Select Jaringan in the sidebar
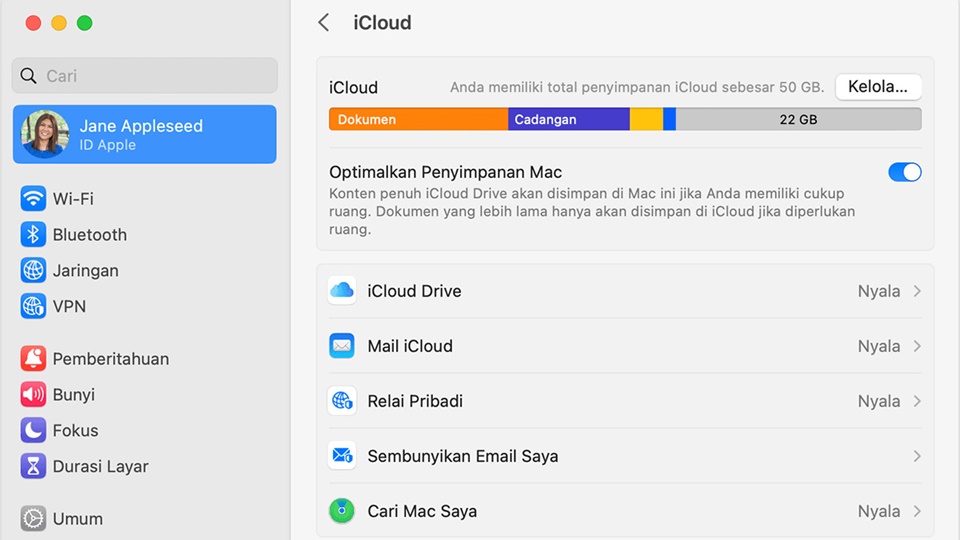 tap(86, 271)
